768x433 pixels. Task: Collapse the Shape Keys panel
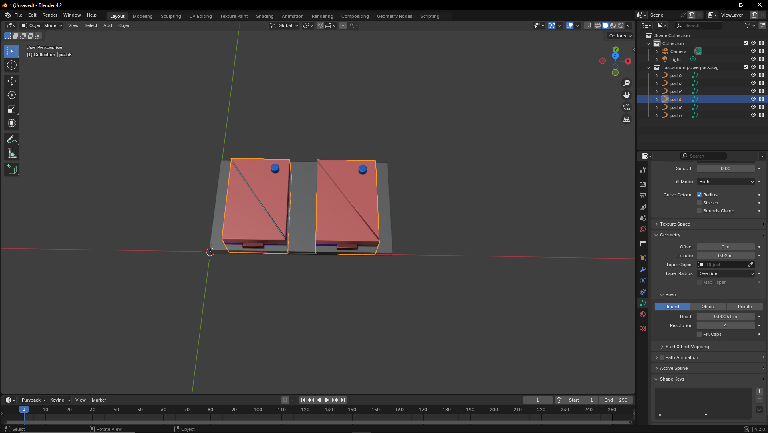click(672, 379)
